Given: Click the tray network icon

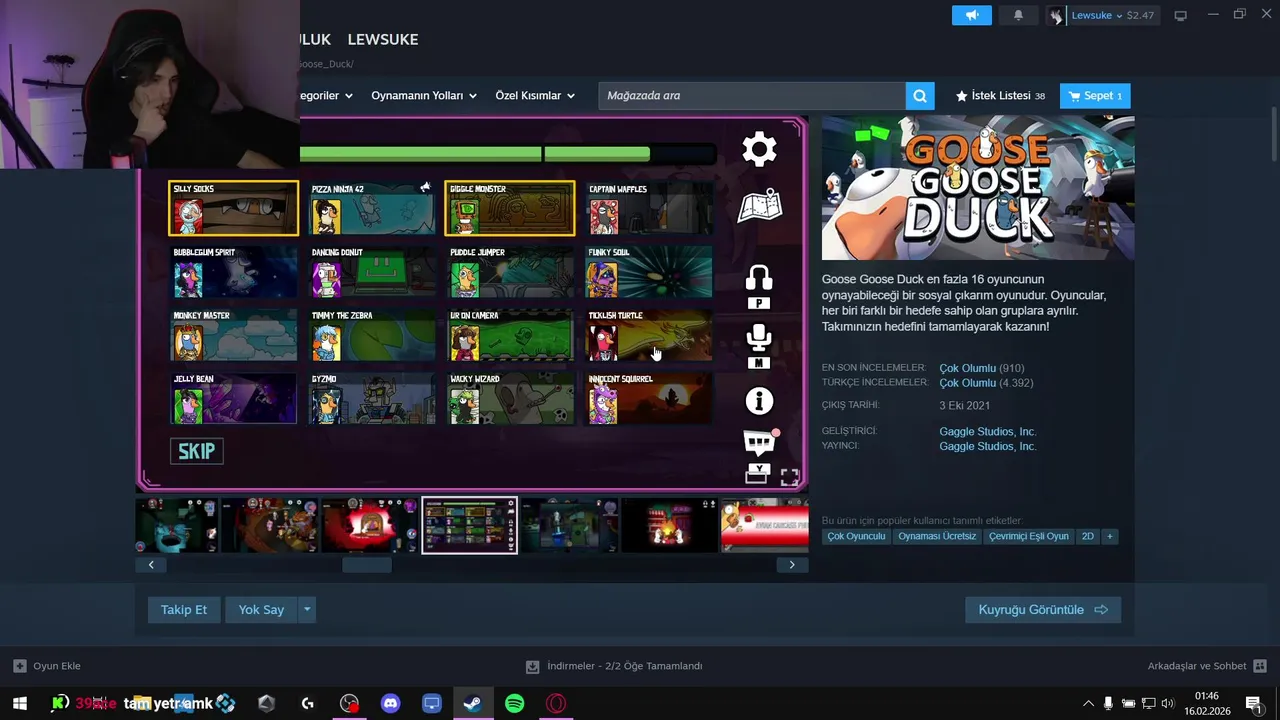Looking at the screenshot, I should (x=1148, y=704).
